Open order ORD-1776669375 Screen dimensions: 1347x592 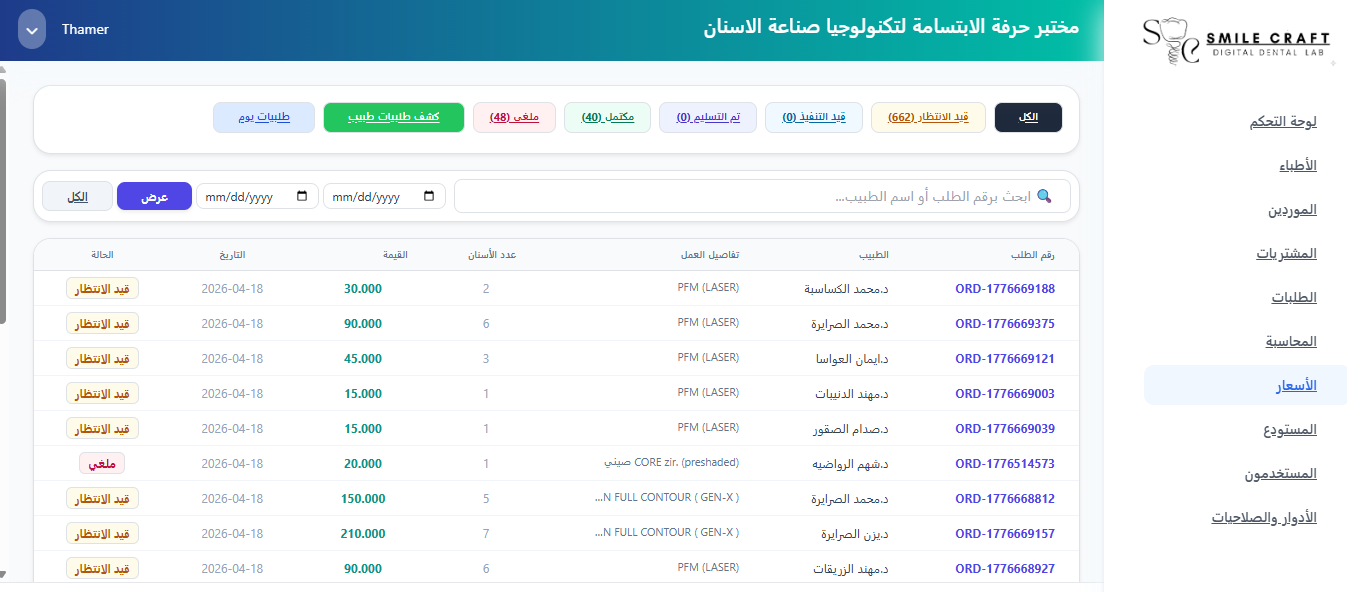1005,324
